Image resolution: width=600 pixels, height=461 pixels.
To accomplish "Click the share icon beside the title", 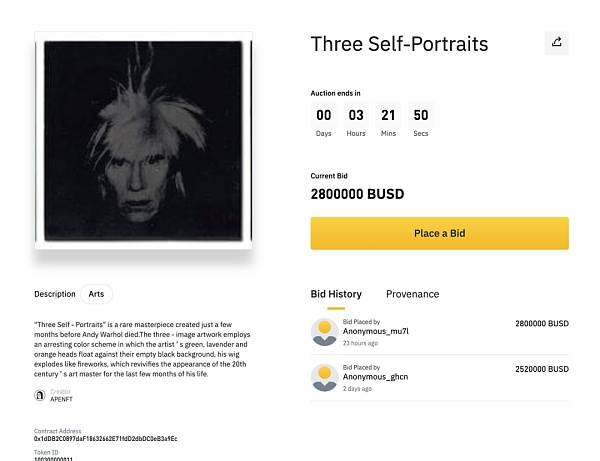I will click(556, 42).
